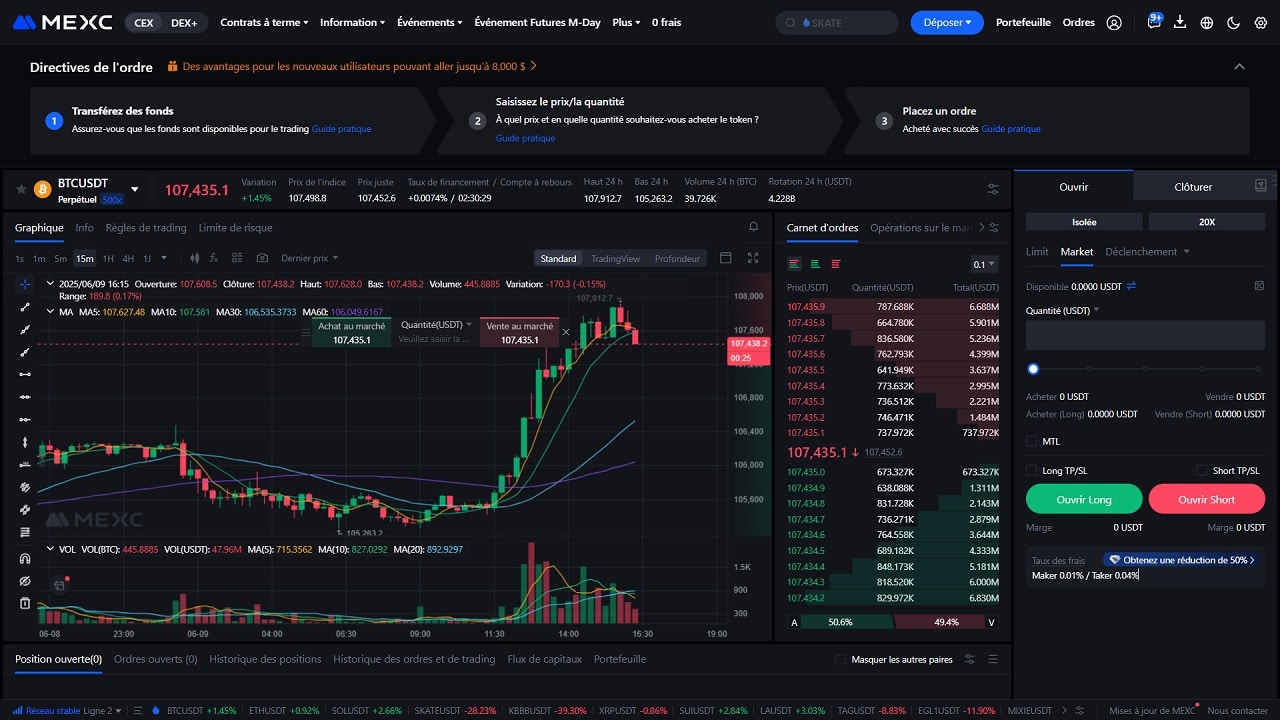Viewport: 1280px width, 720px height.
Task: Collapse Directives de l'ordre panel
Action: click(1239, 67)
